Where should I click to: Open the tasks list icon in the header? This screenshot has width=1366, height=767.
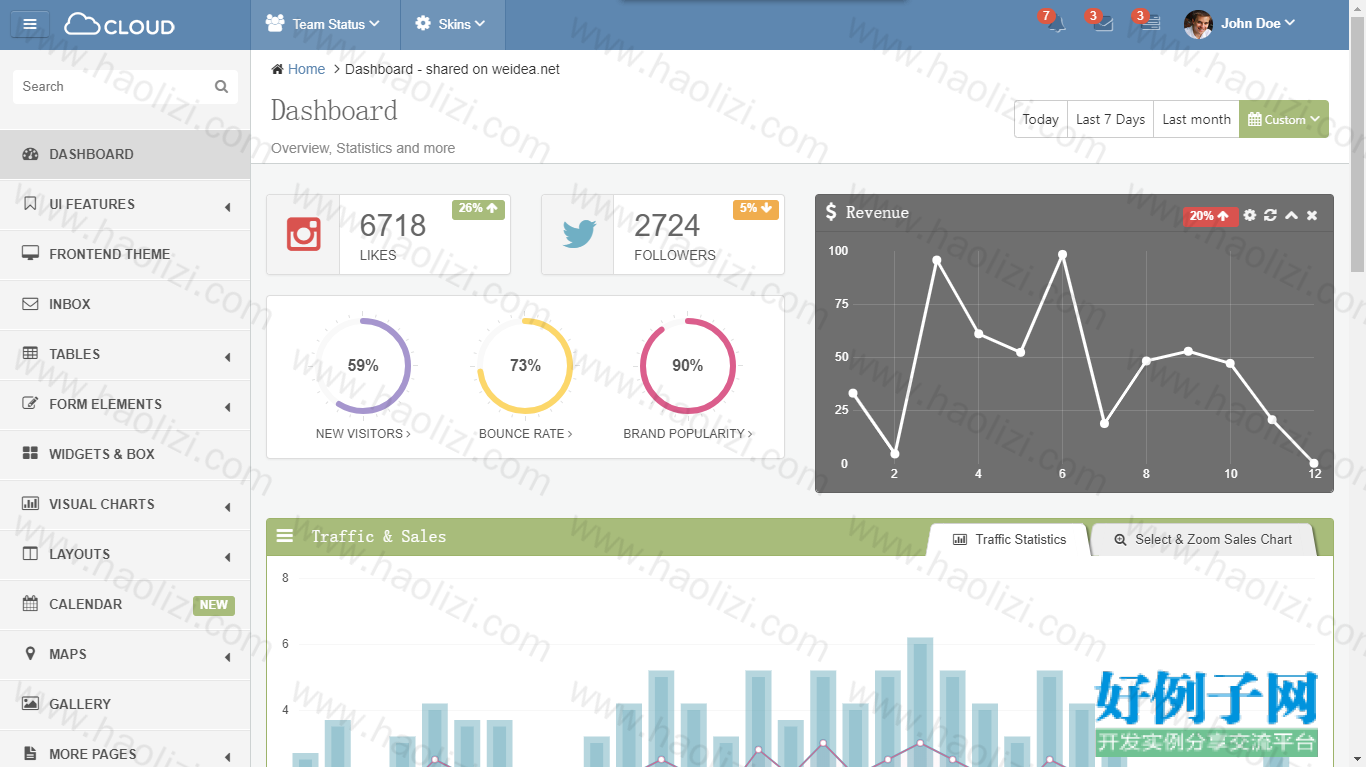(x=1151, y=24)
